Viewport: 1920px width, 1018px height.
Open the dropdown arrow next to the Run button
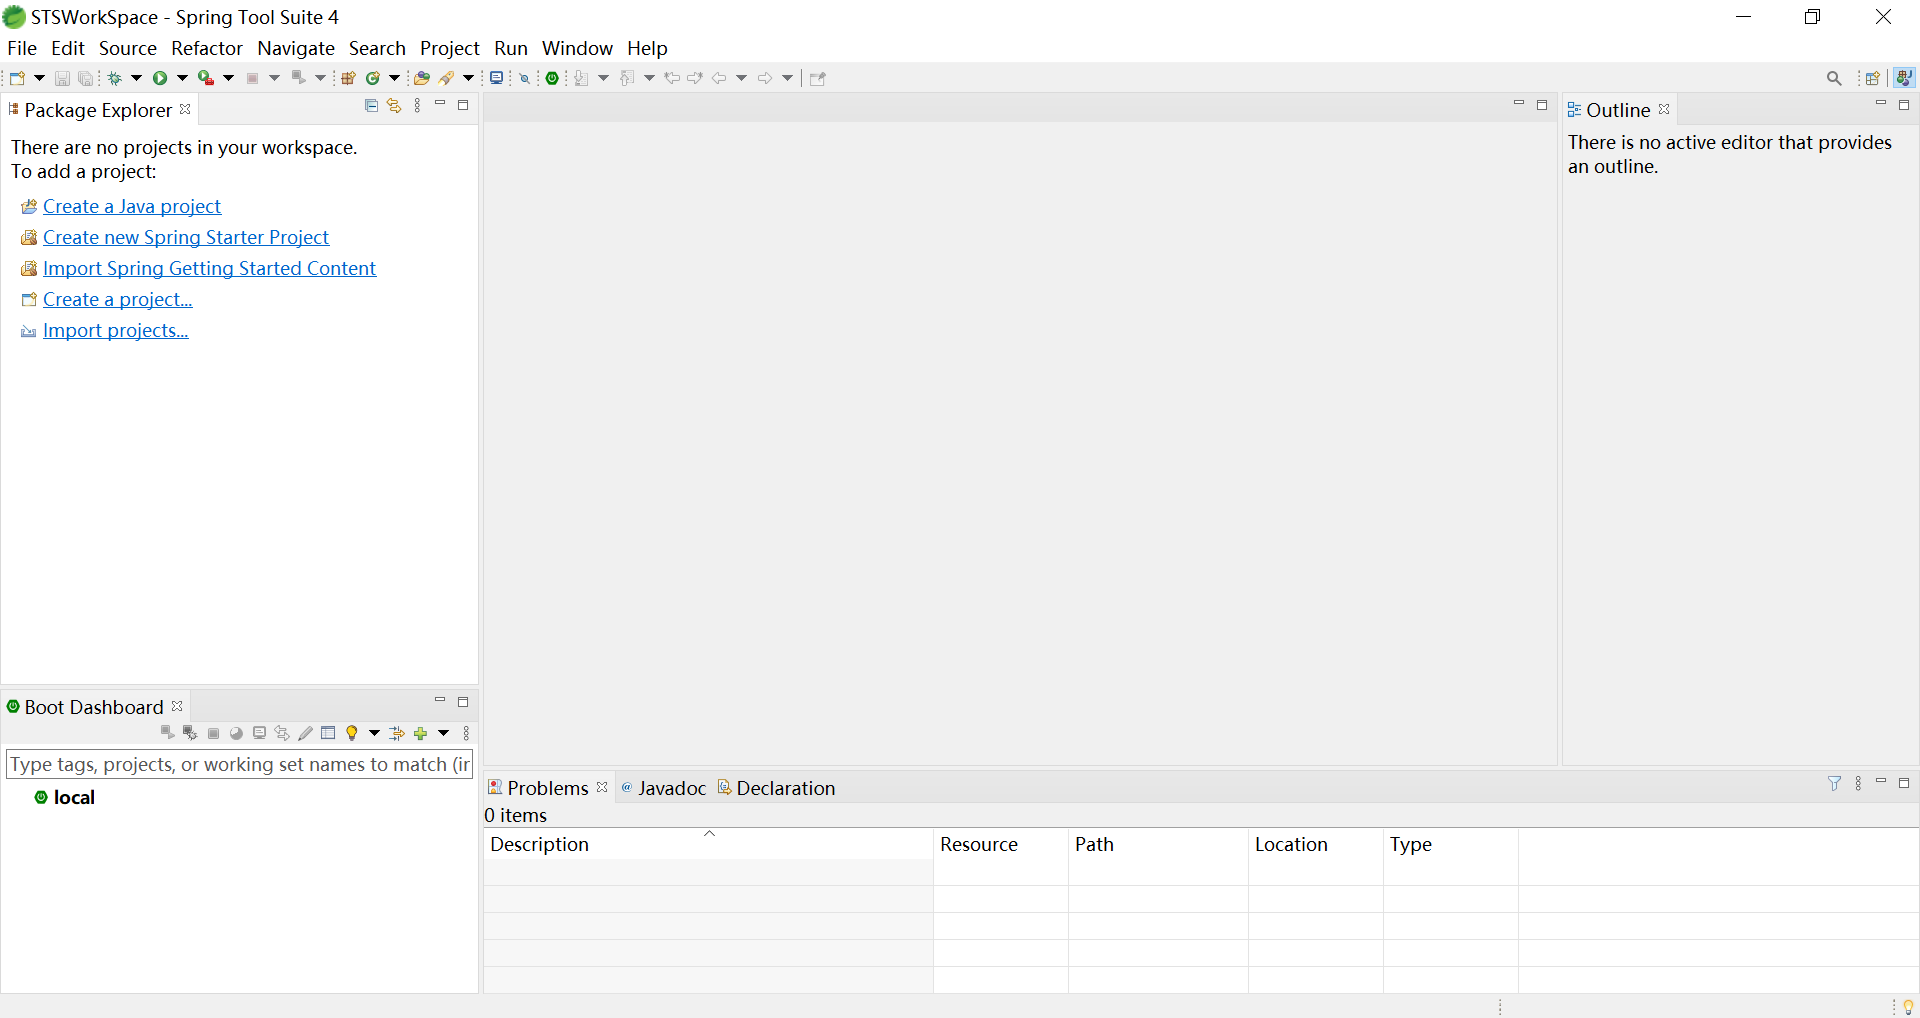click(x=182, y=78)
